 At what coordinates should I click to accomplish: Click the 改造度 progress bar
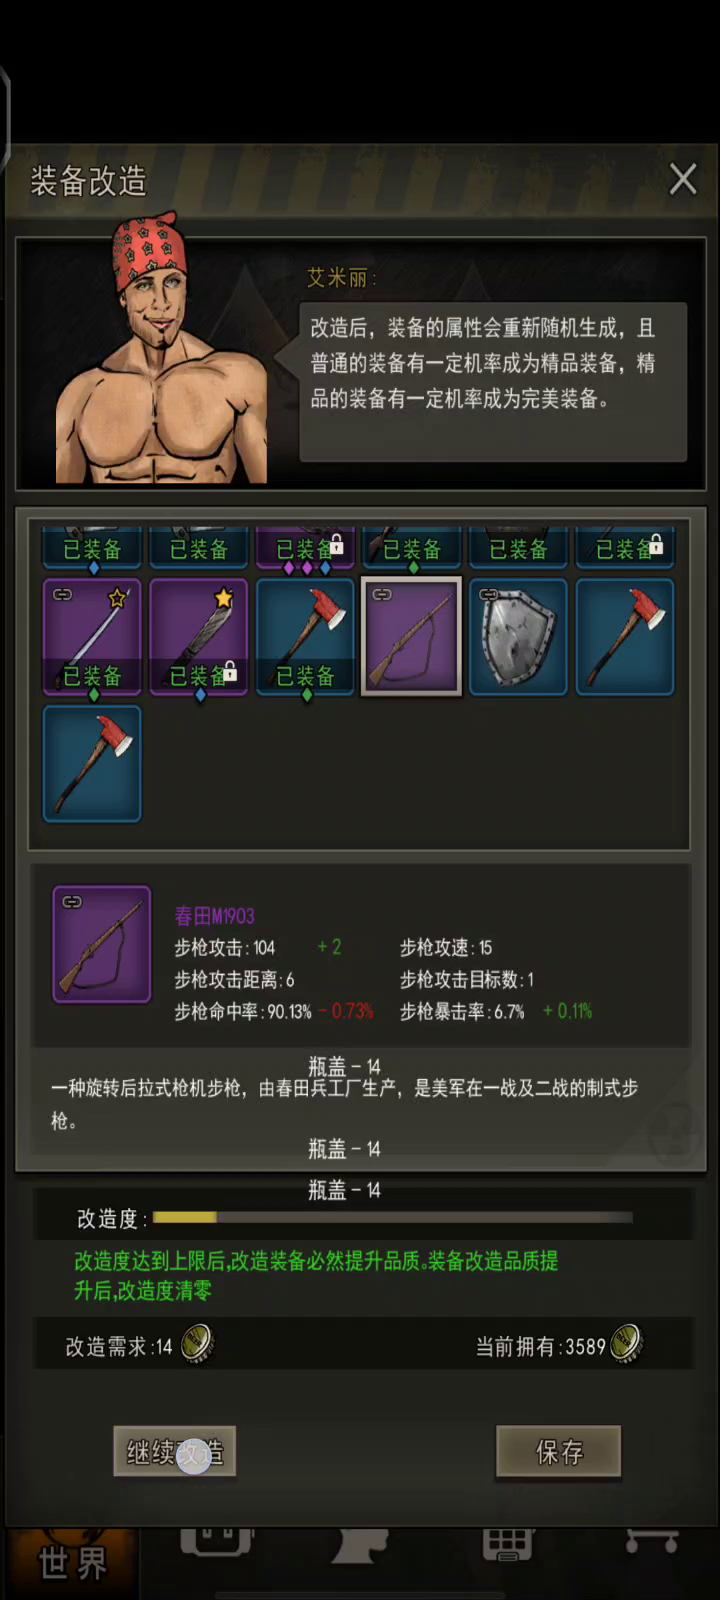click(393, 1217)
